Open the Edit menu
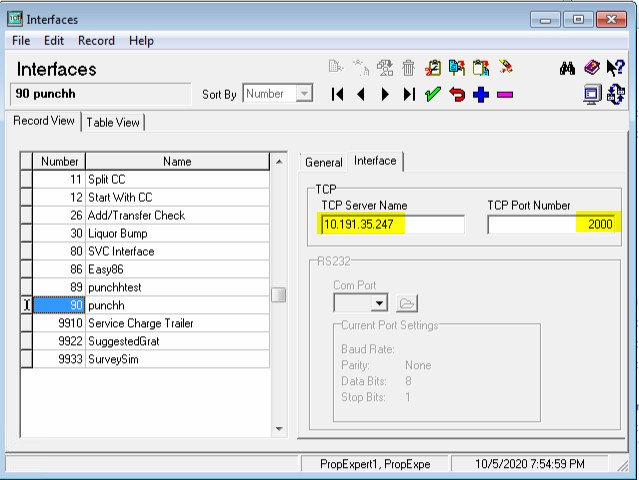The height and width of the screenshot is (480, 639). coord(54,41)
